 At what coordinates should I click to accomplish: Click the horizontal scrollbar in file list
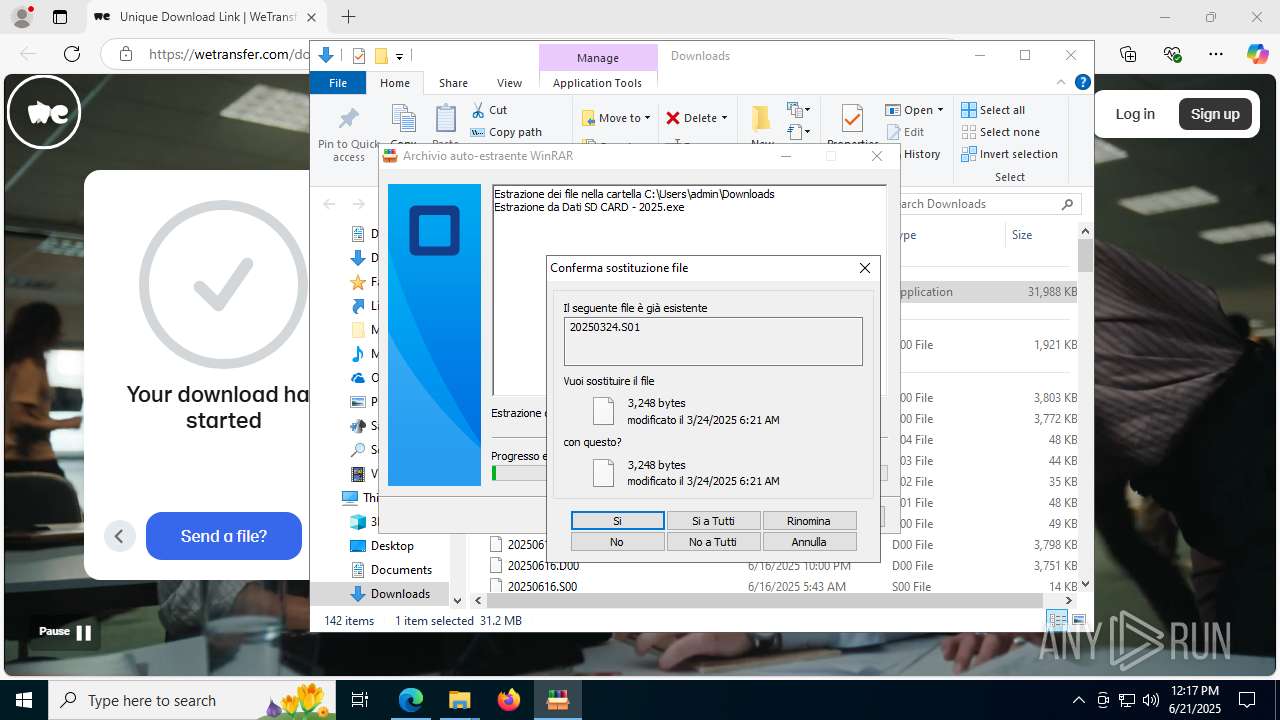(765, 601)
